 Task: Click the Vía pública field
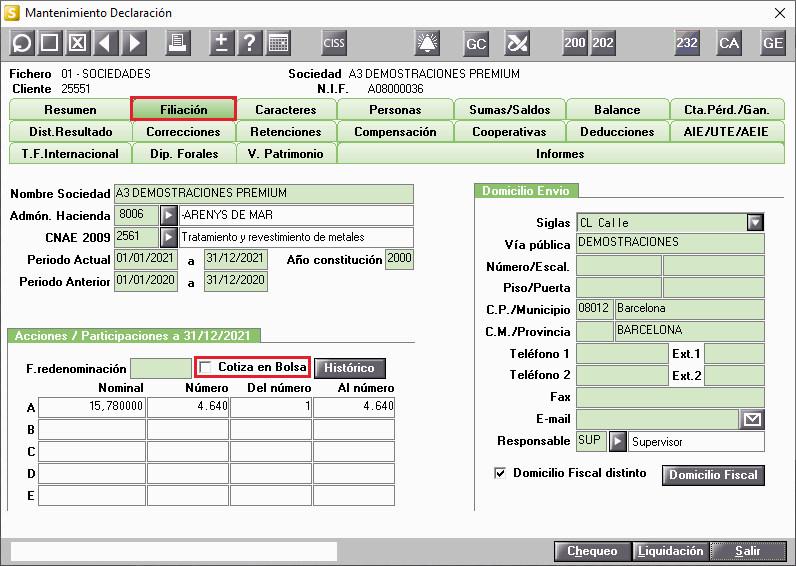[x=670, y=244]
